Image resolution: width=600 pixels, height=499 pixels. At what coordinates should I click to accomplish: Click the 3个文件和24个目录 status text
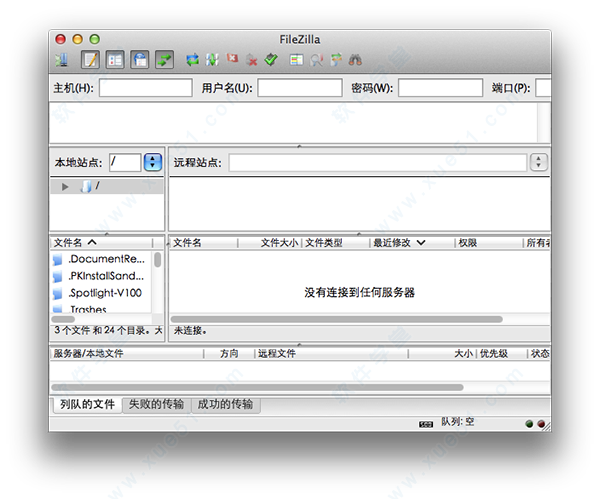[108, 330]
